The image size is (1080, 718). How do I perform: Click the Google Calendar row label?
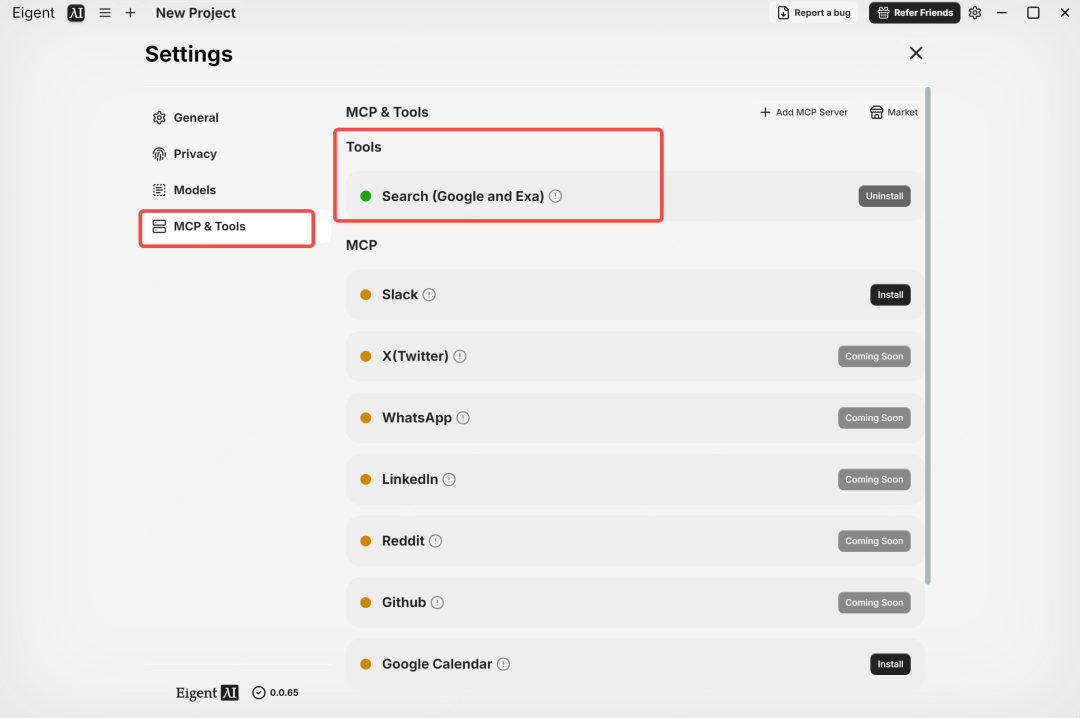437,664
